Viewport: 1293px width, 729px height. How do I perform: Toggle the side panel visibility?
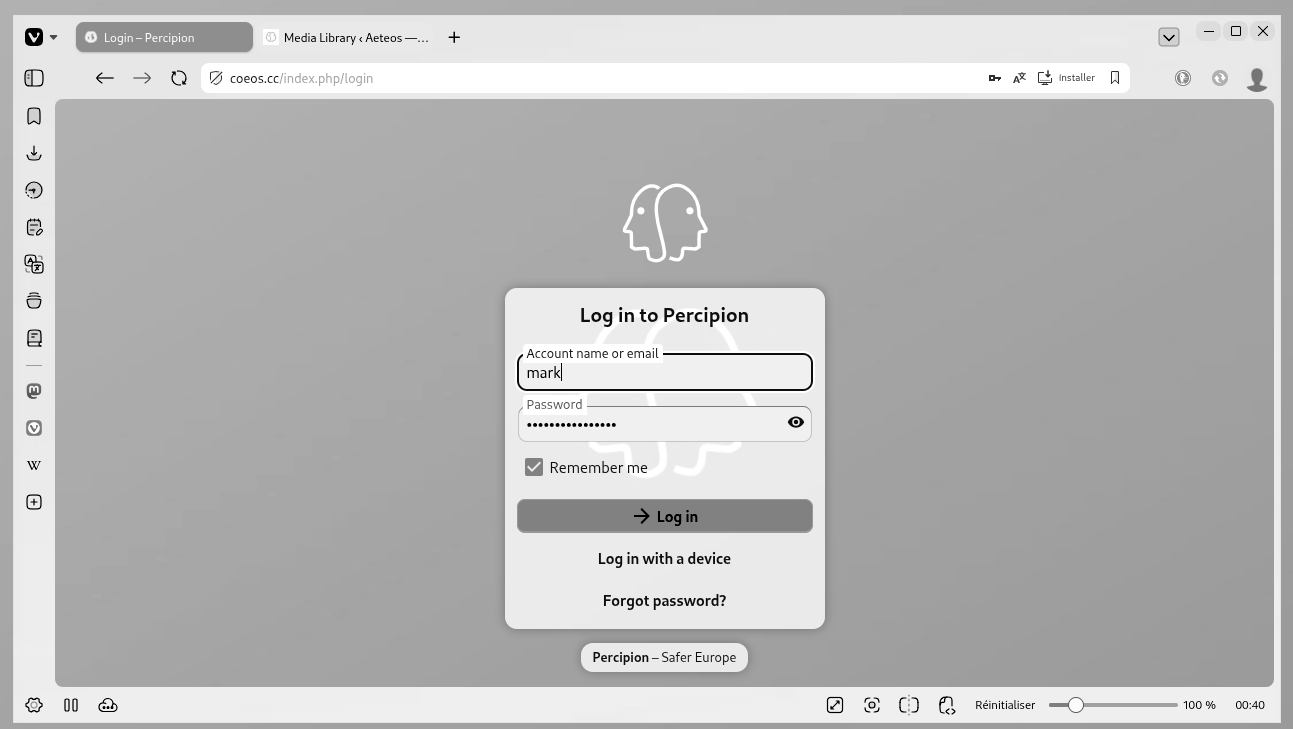pyautogui.click(x=34, y=78)
